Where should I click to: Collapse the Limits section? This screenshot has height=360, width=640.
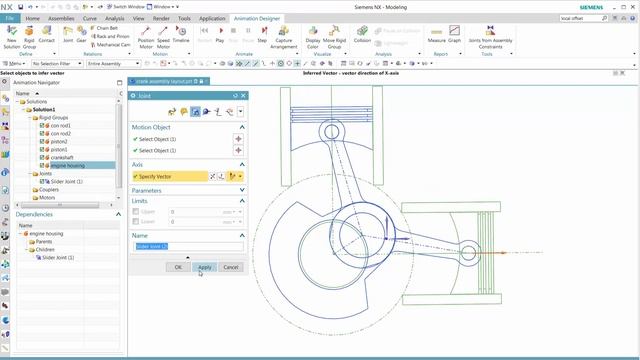tap(242, 201)
